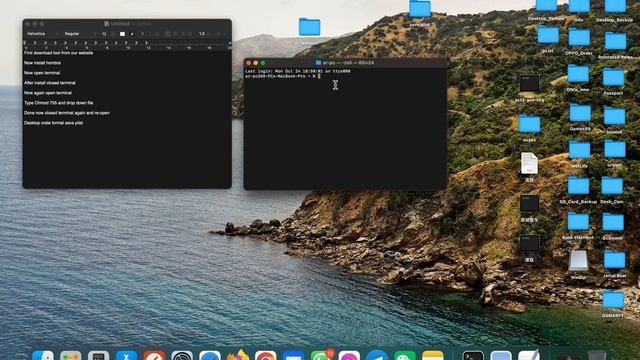Zoom the Terminal window with the green button
The height and width of the screenshot is (360, 640).
[263, 63]
